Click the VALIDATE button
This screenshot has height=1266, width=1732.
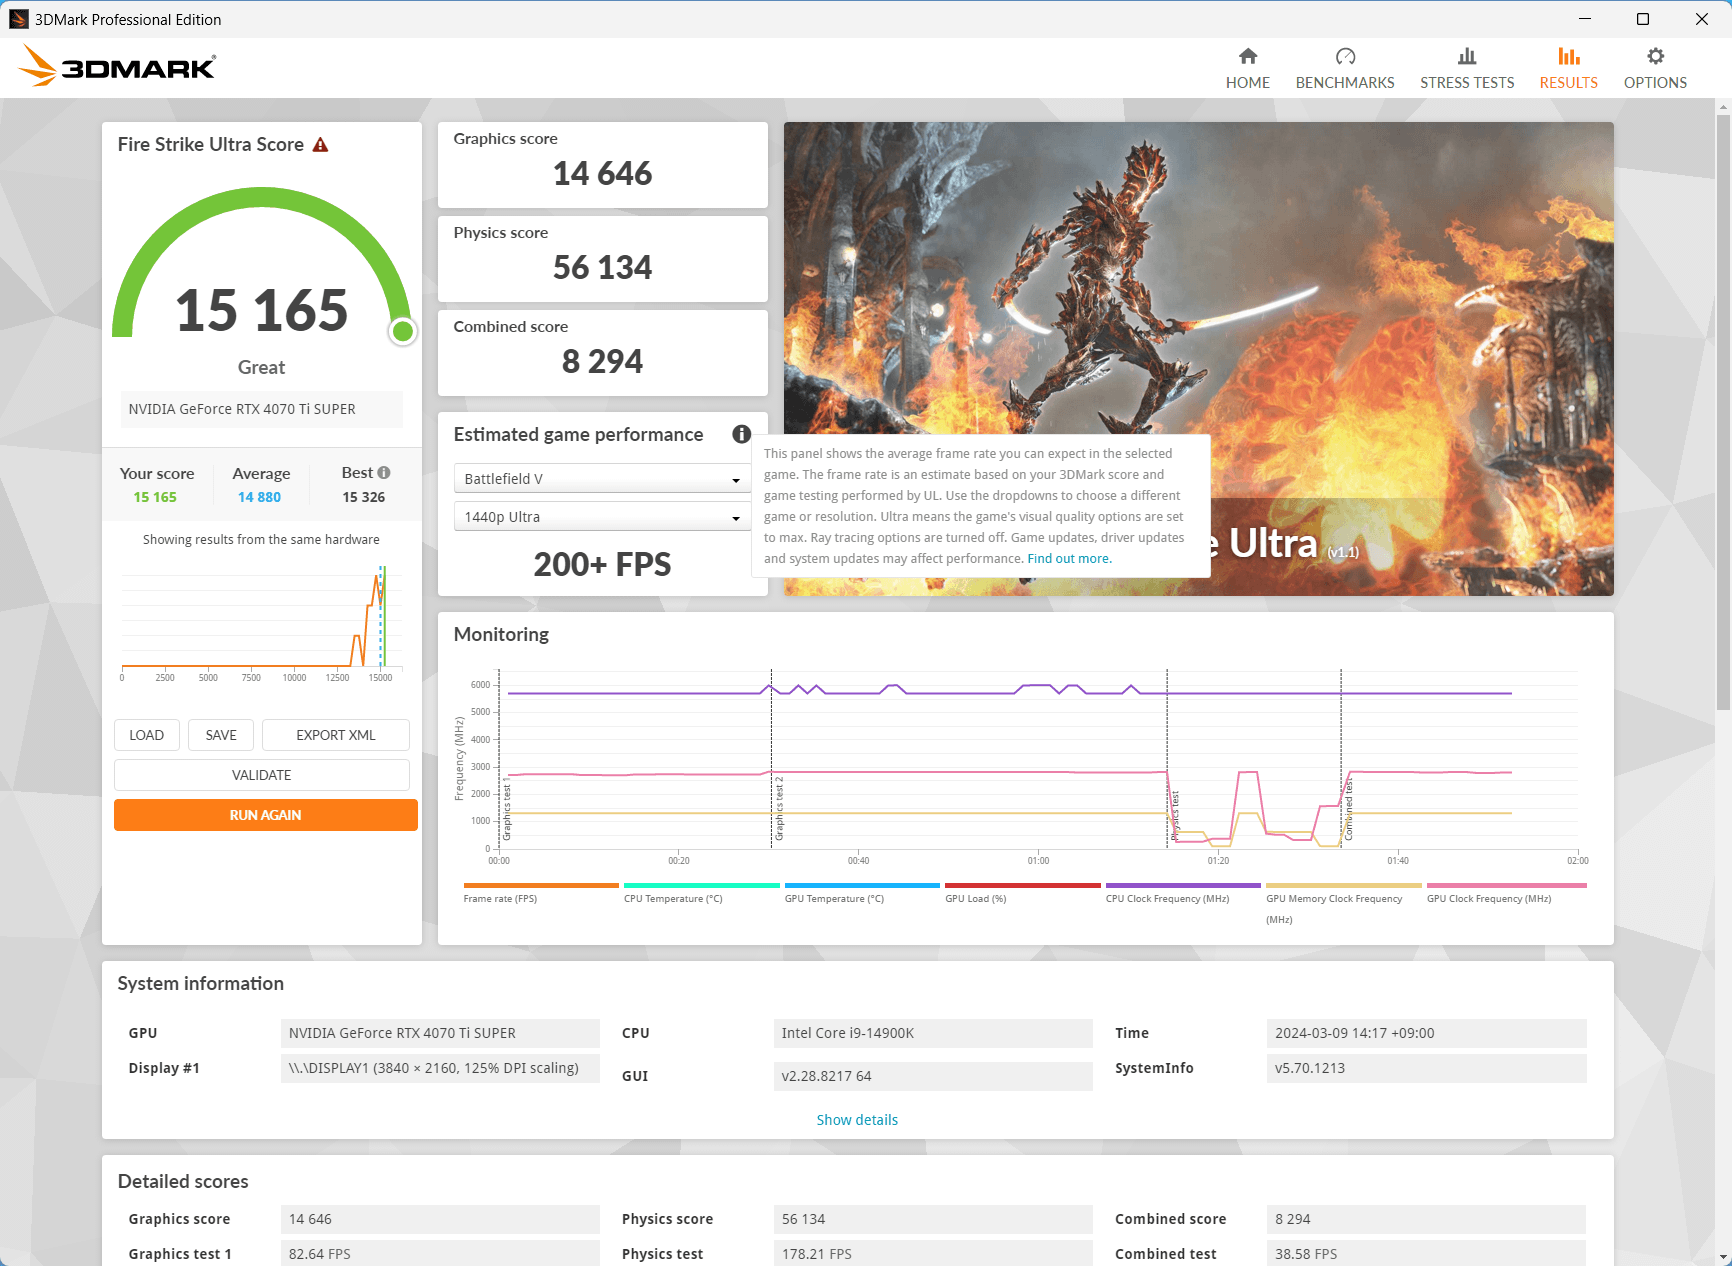[x=262, y=775]
